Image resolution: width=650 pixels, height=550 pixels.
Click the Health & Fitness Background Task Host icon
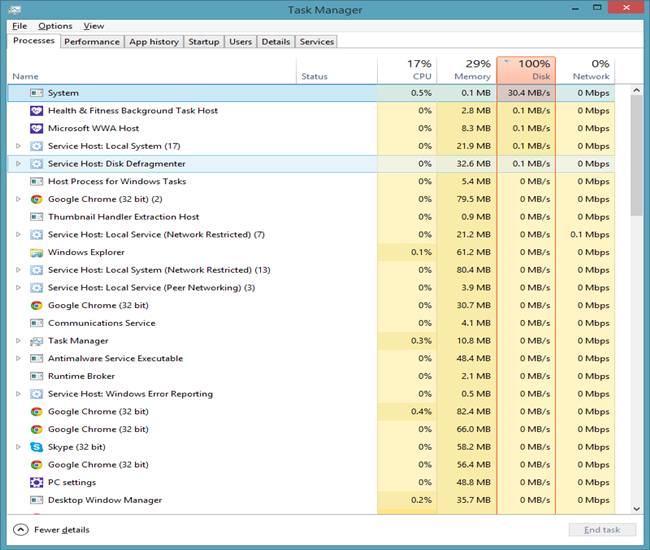(x=36, y=111)
